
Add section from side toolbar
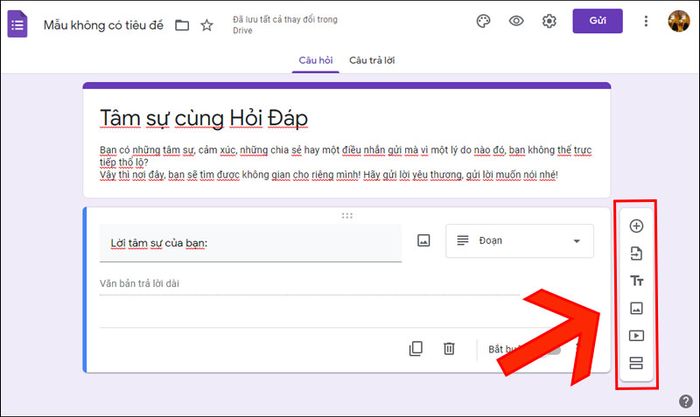(636, 363)
